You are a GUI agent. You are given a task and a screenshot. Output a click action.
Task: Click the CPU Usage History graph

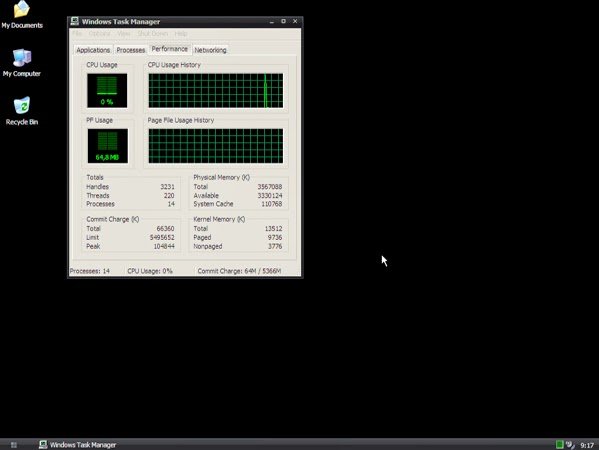[x=216, y=91]
